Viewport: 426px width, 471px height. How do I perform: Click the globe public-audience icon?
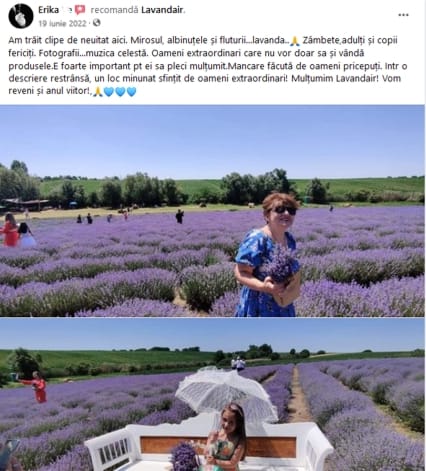coord(97,23)
